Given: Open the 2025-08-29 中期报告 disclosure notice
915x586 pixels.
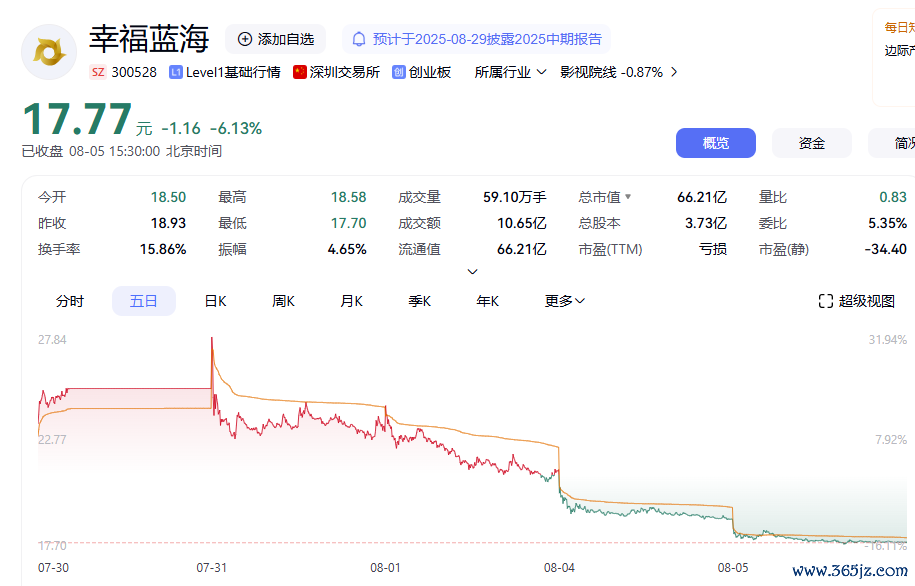Looking at the screenshot, I should pos(476,39).
